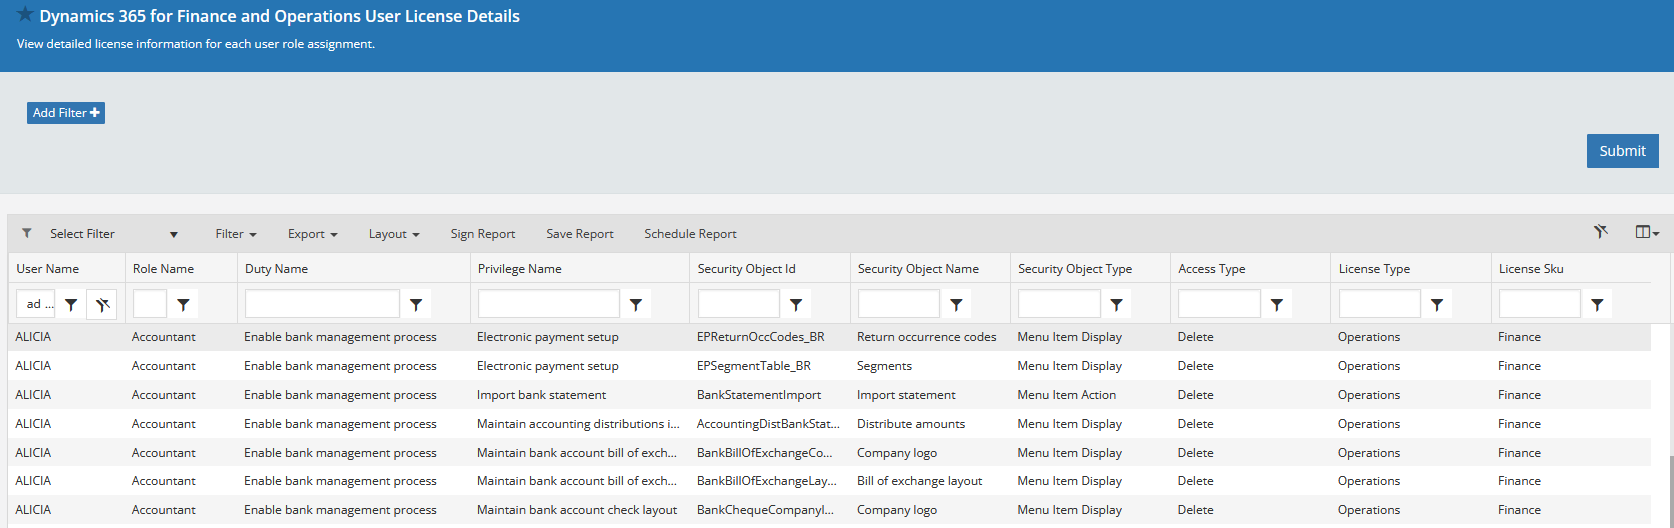This screenshot has height=528, width=1674.
Task: Click the Access Type column filter funnel
Action: coord(1277,305)
